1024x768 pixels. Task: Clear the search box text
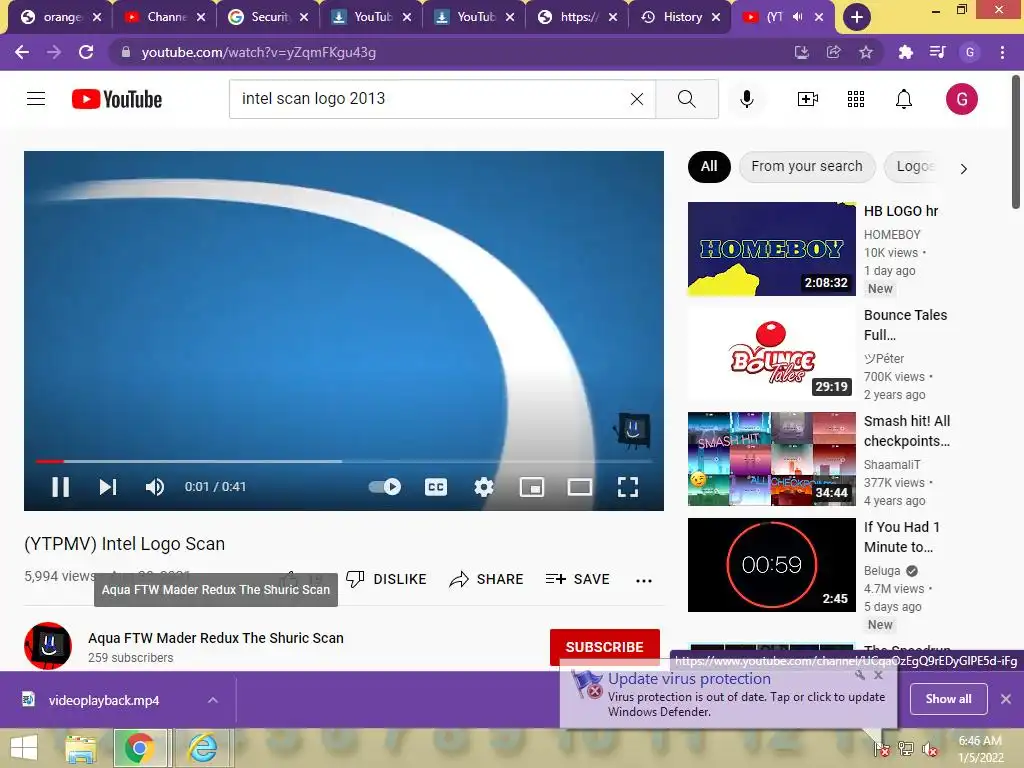(x=637, y=99)
